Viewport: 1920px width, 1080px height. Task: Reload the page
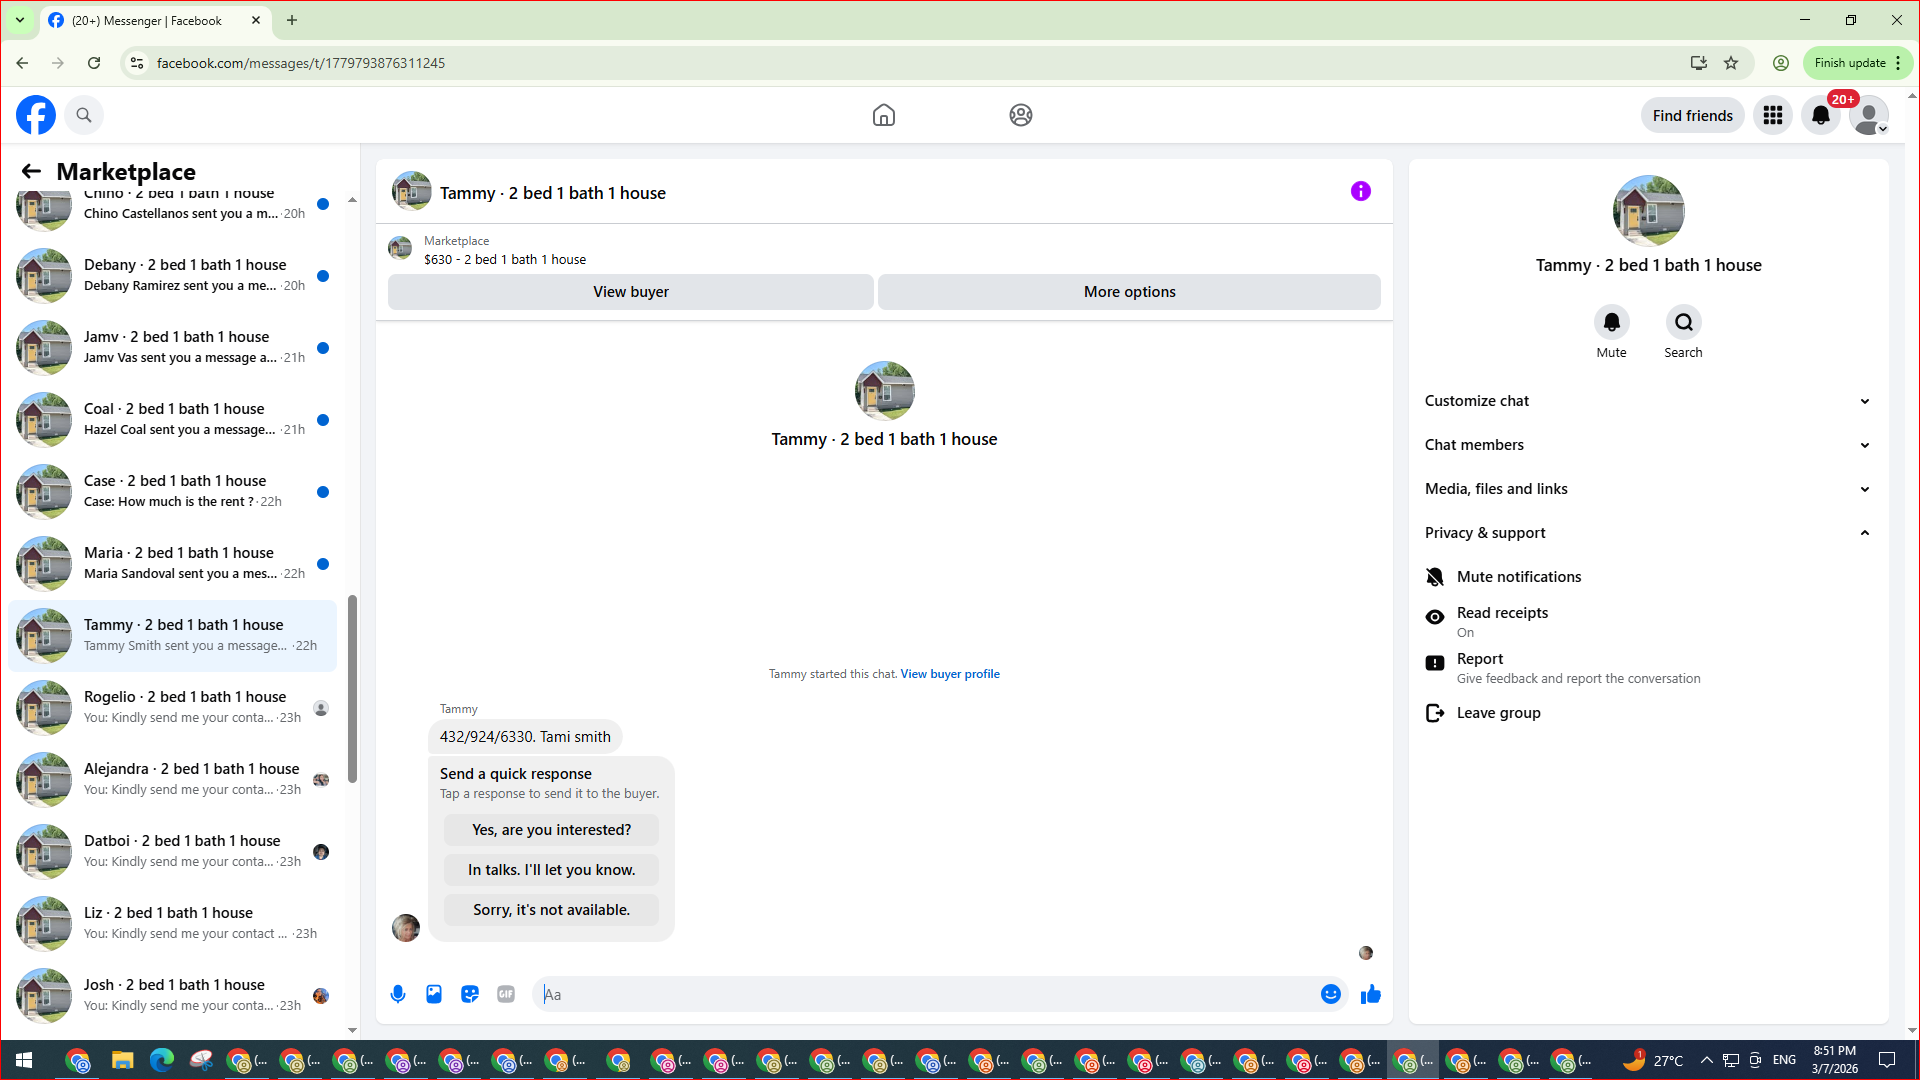pos(94,63)
